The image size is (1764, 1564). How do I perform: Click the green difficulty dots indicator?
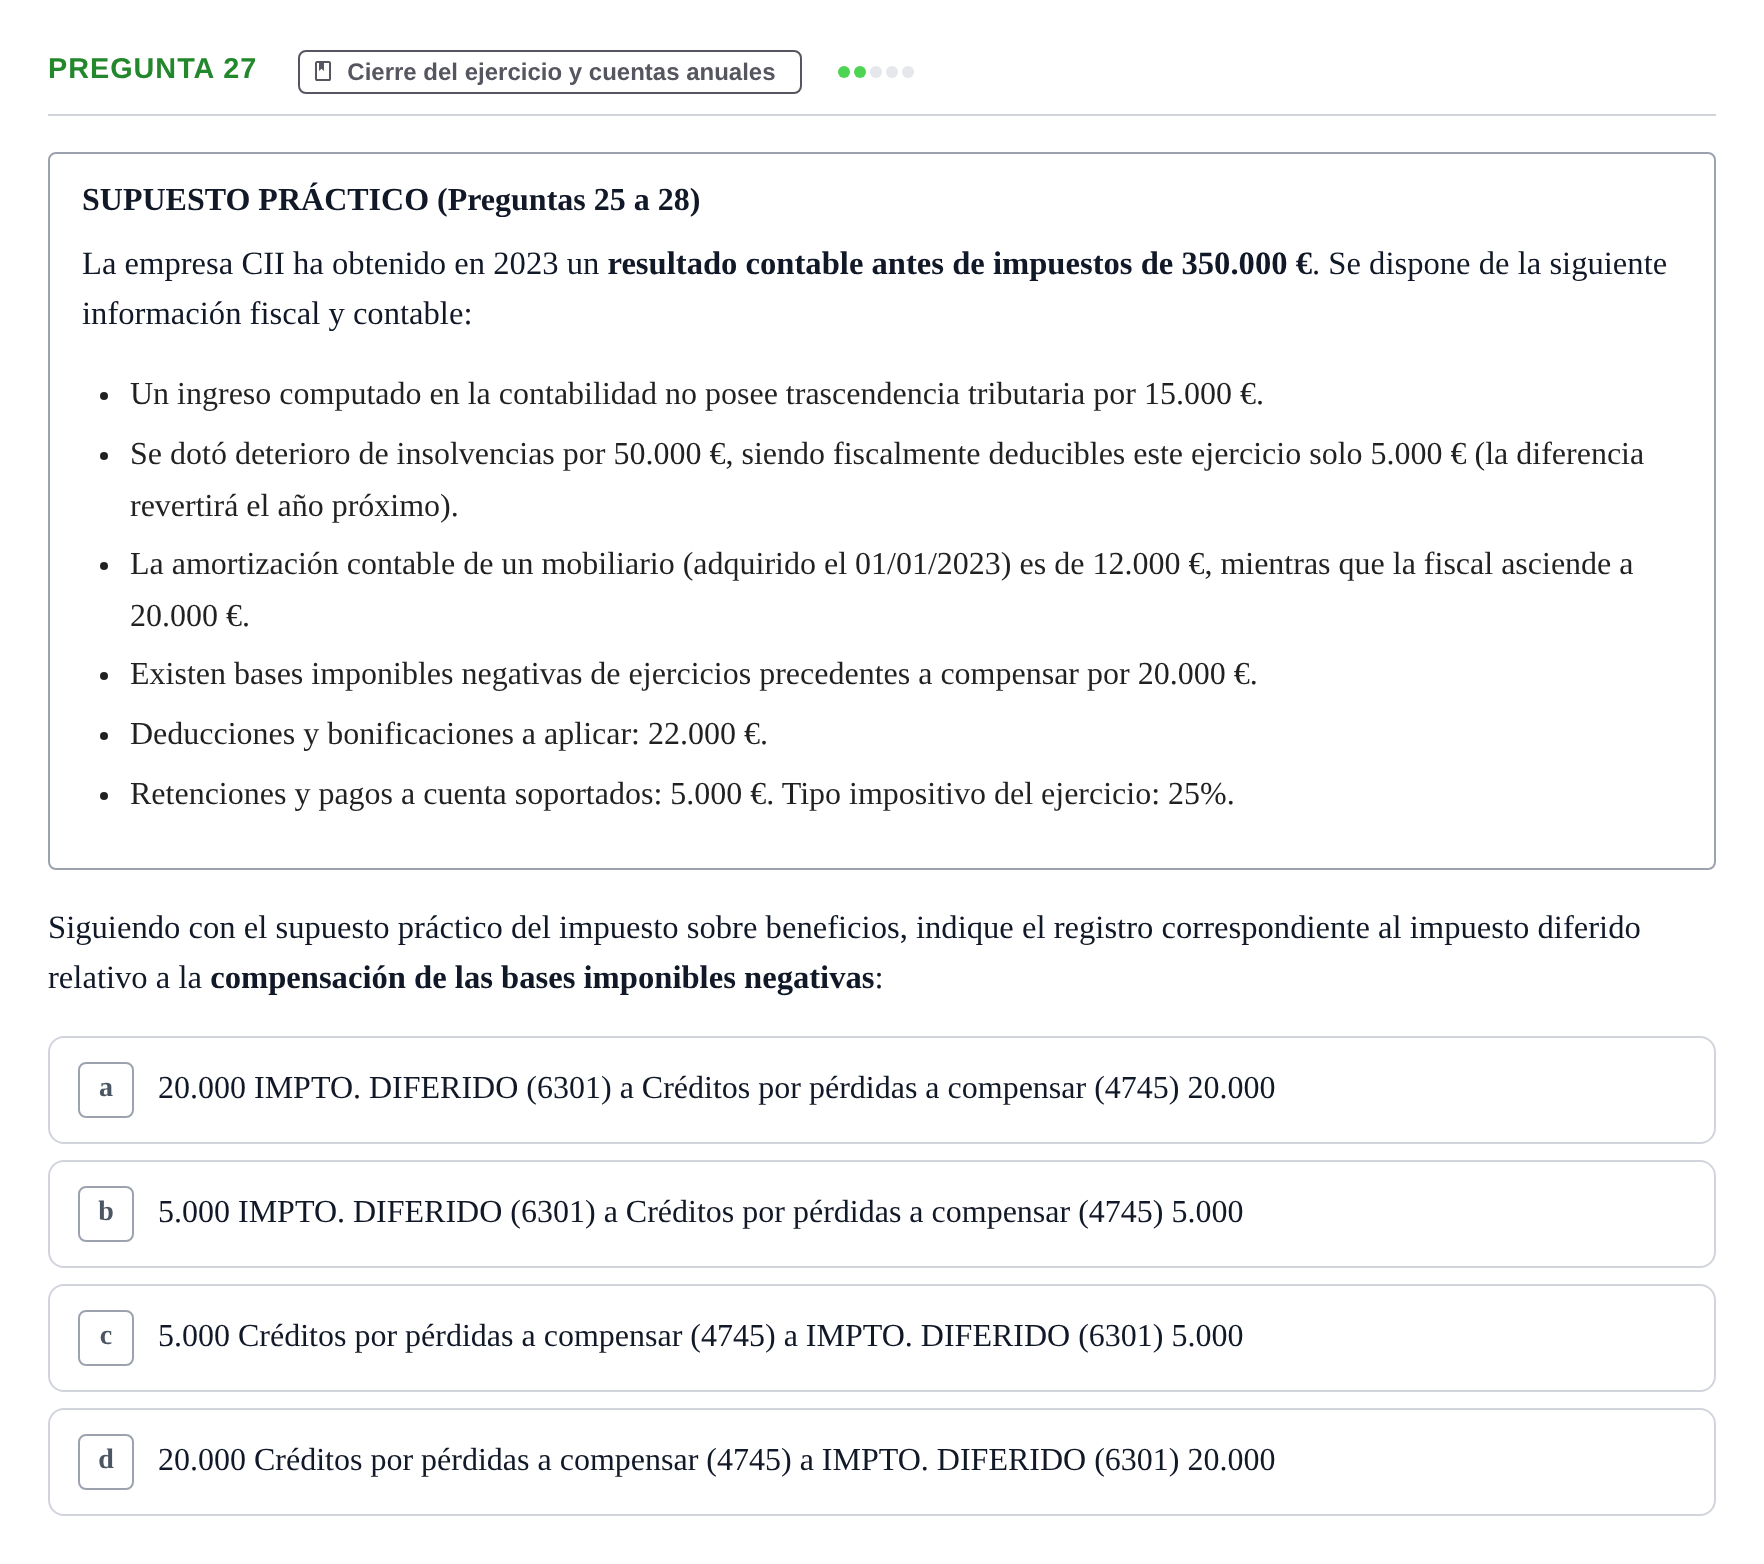coord(876,72)
